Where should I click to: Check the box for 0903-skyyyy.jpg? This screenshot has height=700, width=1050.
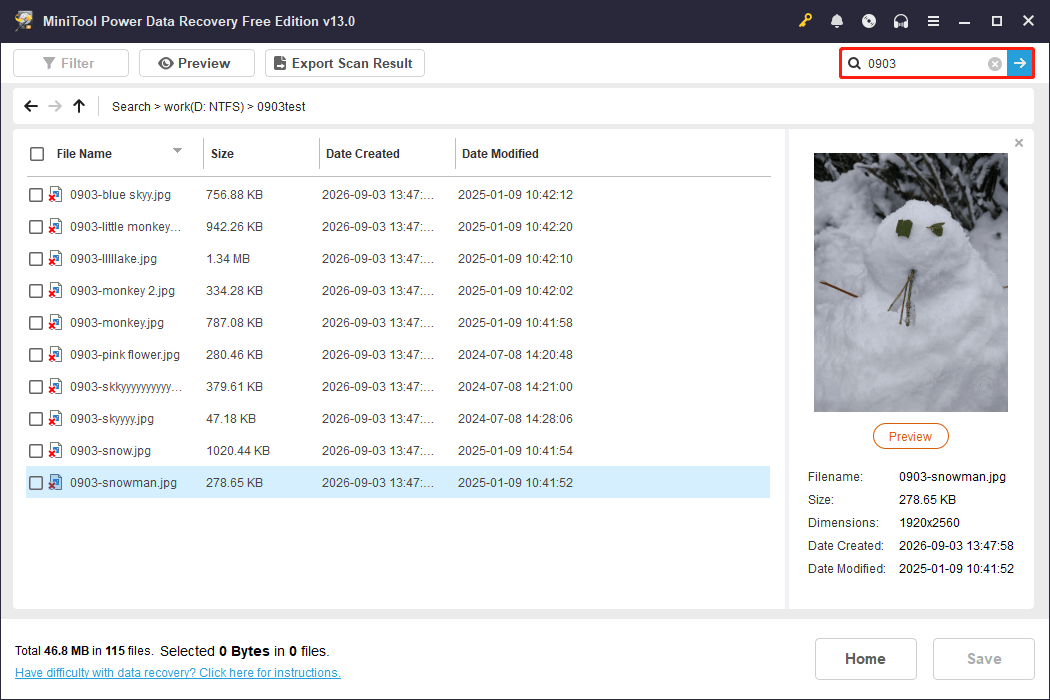click(x=36, y=419)
